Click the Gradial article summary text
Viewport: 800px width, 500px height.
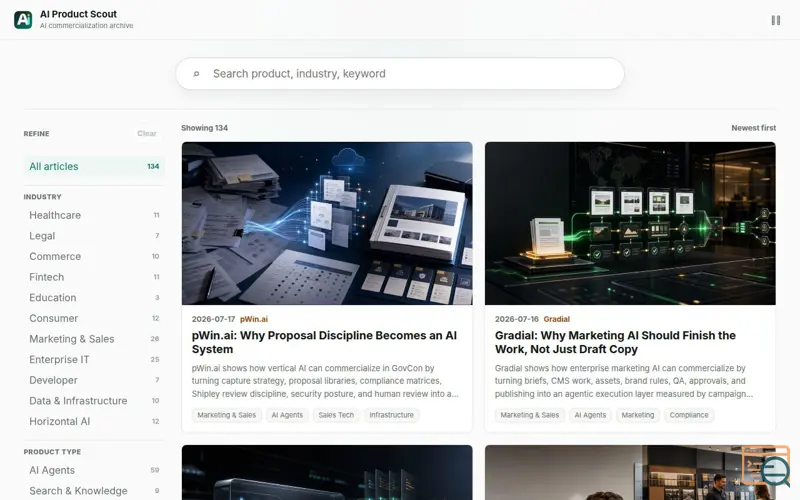(x=623, y=381)
